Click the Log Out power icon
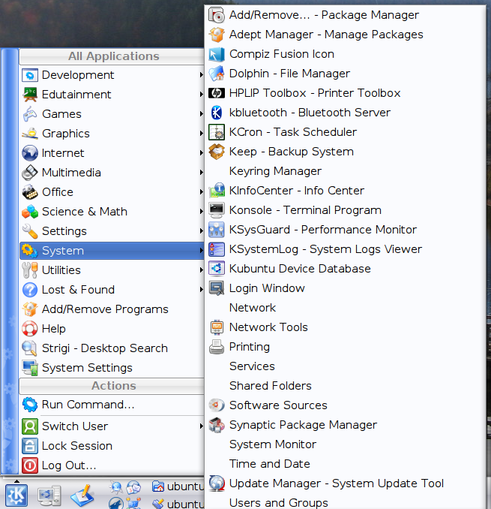491x509 pixels. click(x=30, y=465)
